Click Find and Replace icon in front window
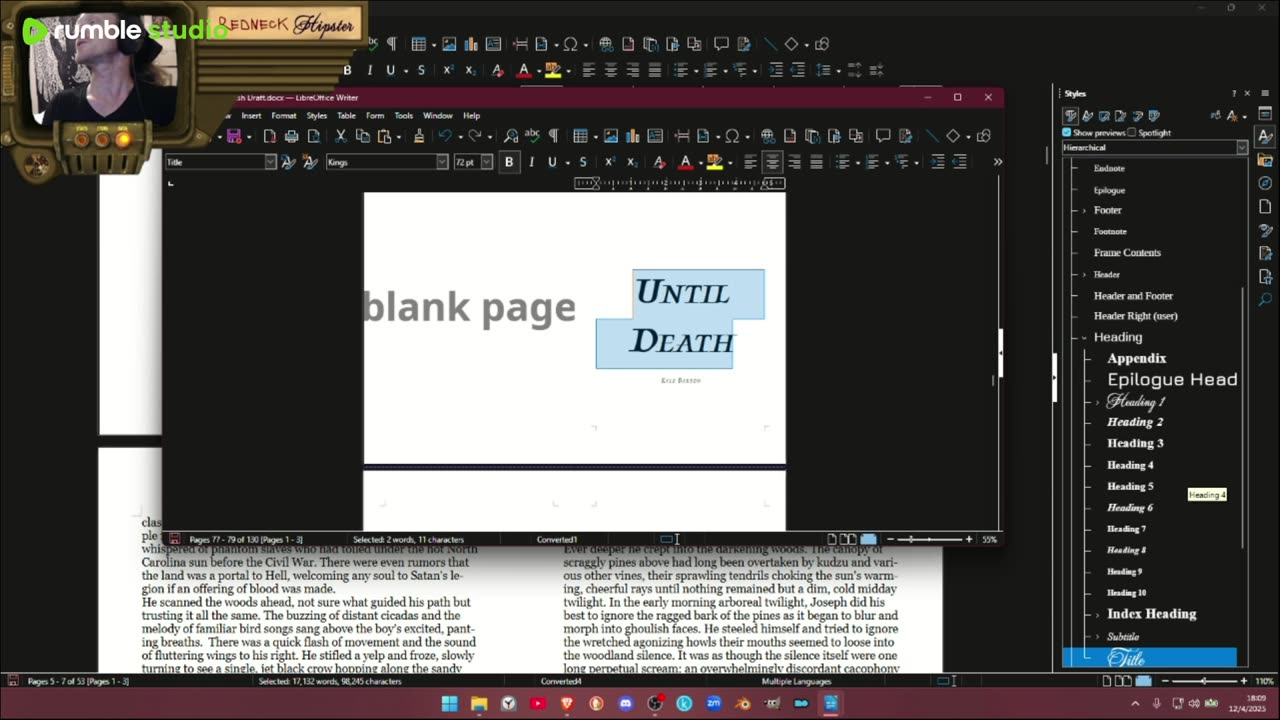Image resolution: width=1280 pixels, height=720 pixels. pos(511,136)
